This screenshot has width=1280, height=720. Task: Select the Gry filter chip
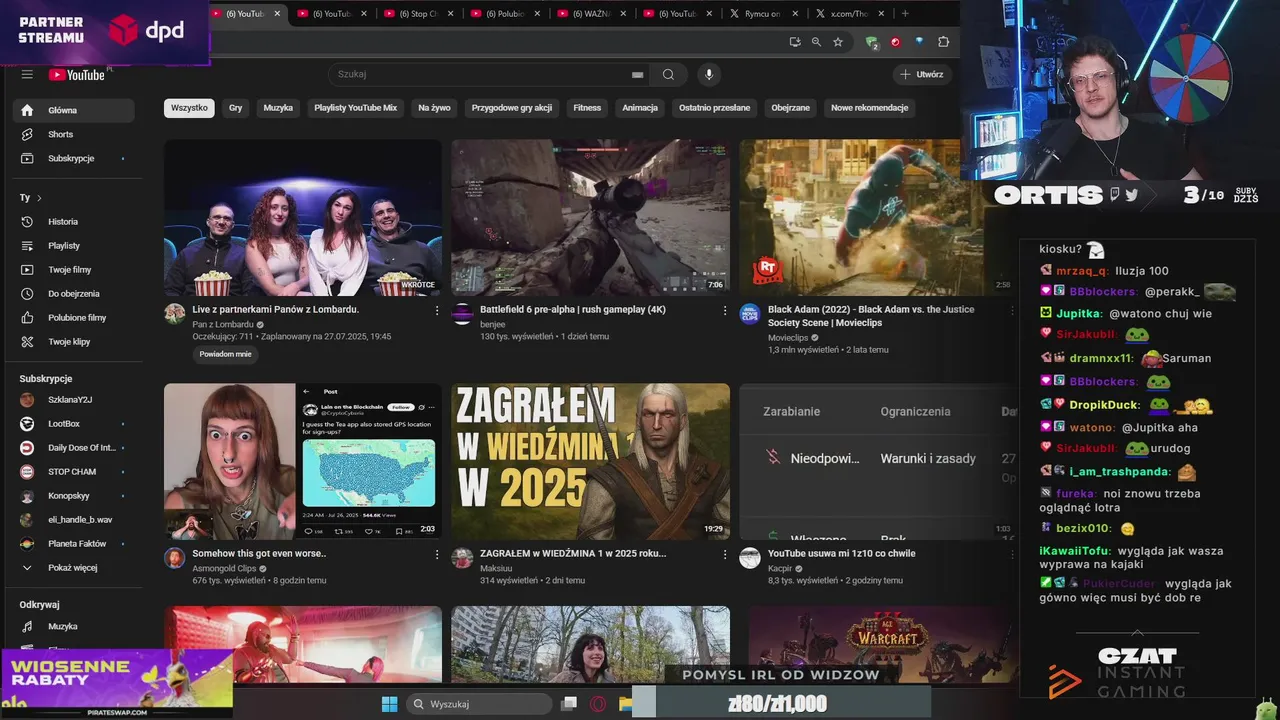point(235,108)
